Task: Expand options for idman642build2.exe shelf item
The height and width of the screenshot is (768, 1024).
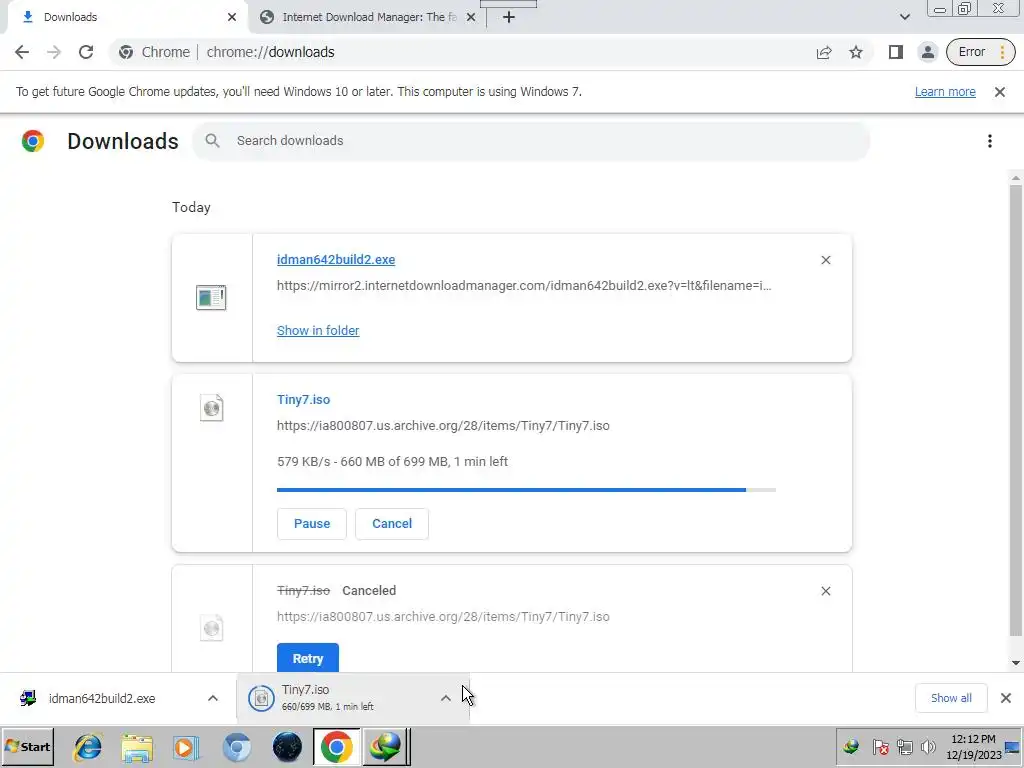Action: click(x=213, y=698)
